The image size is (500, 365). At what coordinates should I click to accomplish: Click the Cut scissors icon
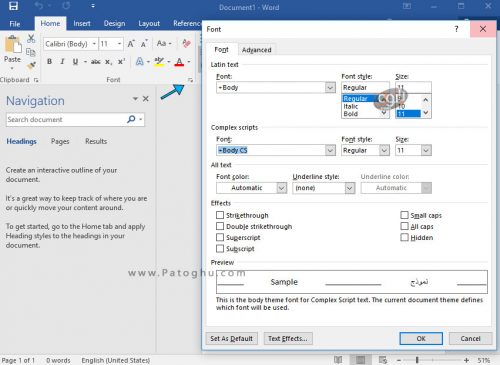tap(31, 39)
